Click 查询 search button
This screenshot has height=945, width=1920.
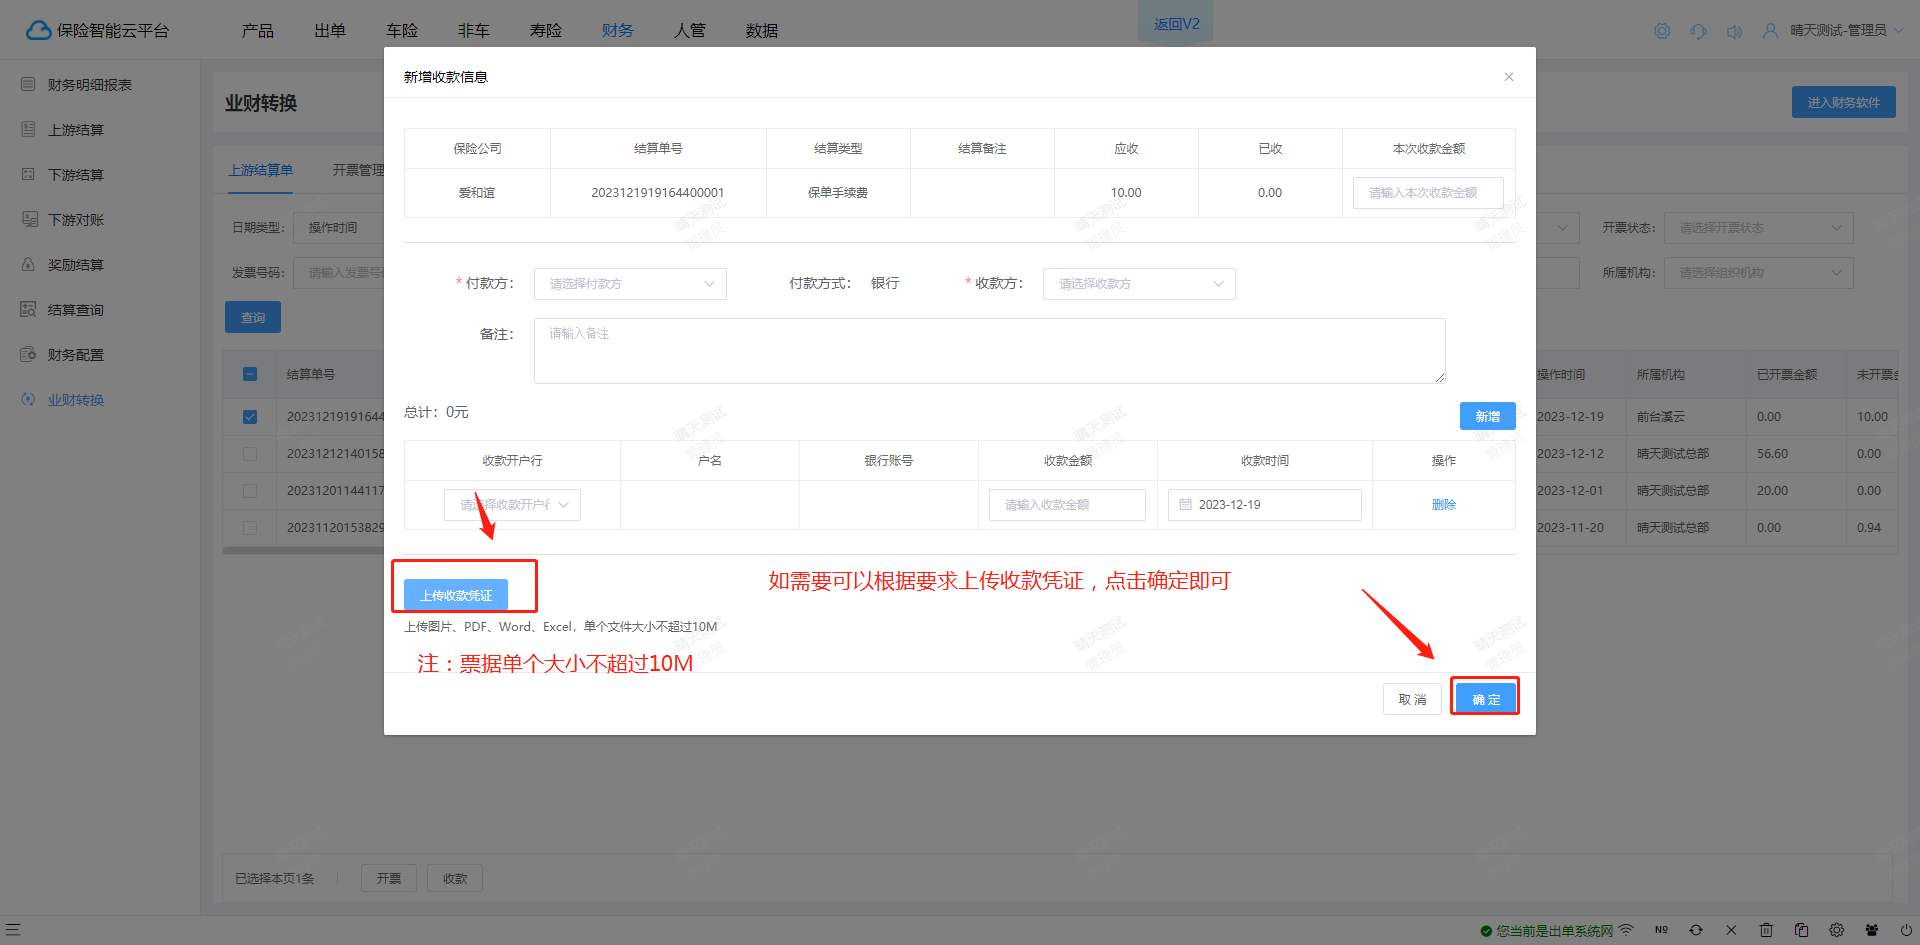coord(253,317)
